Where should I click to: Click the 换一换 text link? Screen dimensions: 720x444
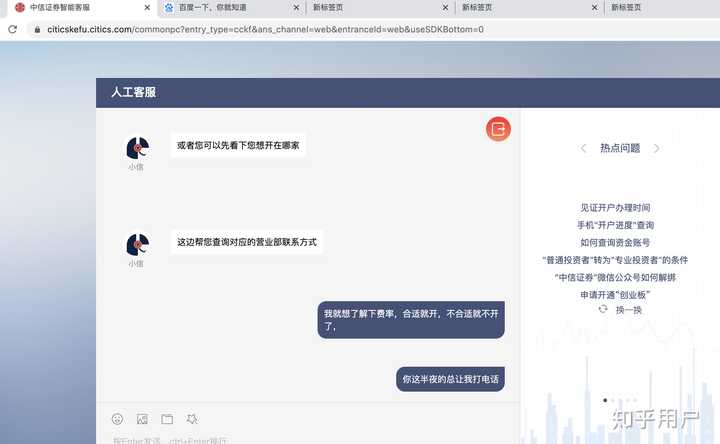628,310
